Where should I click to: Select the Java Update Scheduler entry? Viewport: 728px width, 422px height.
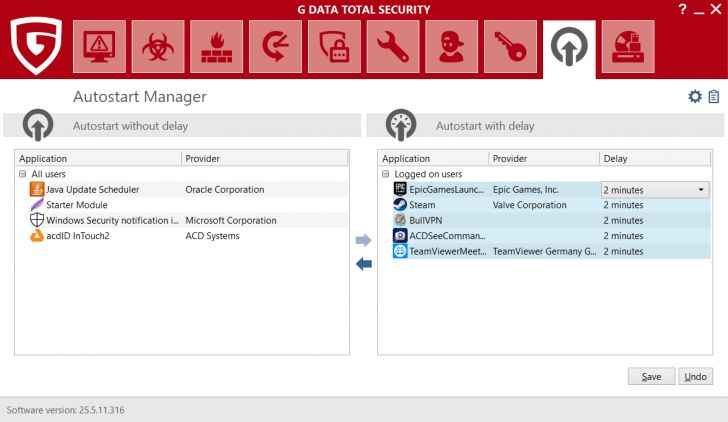point(92,189)
